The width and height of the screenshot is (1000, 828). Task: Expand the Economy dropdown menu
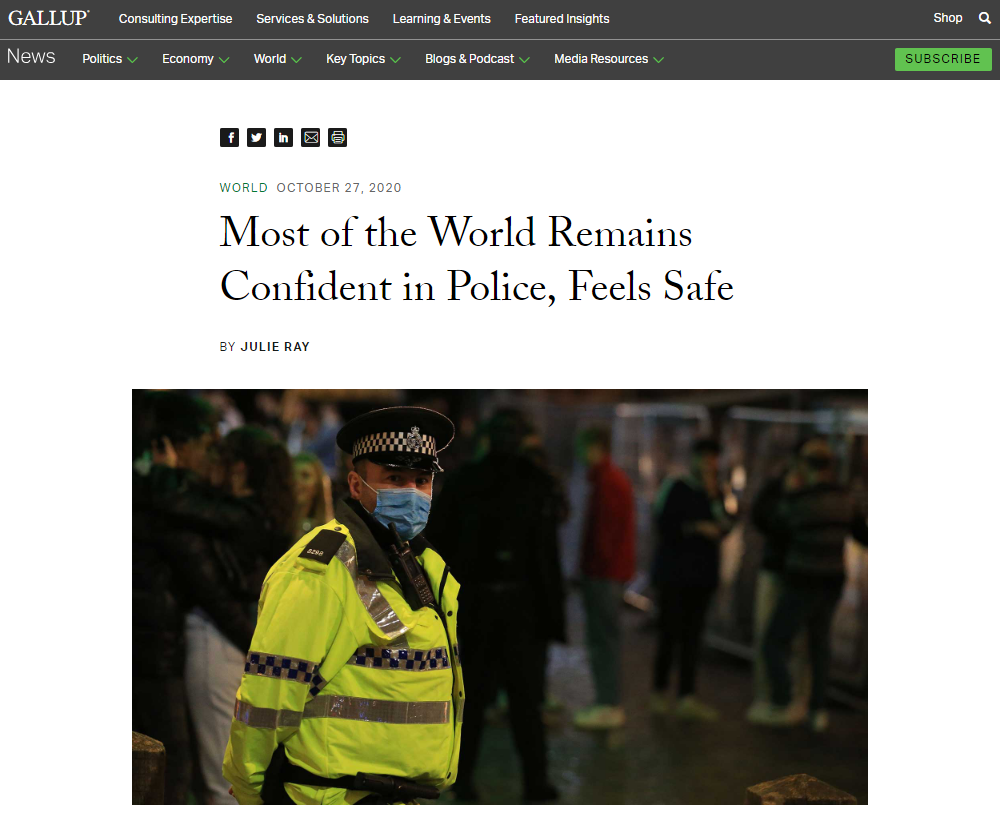[x=195, y=59]
